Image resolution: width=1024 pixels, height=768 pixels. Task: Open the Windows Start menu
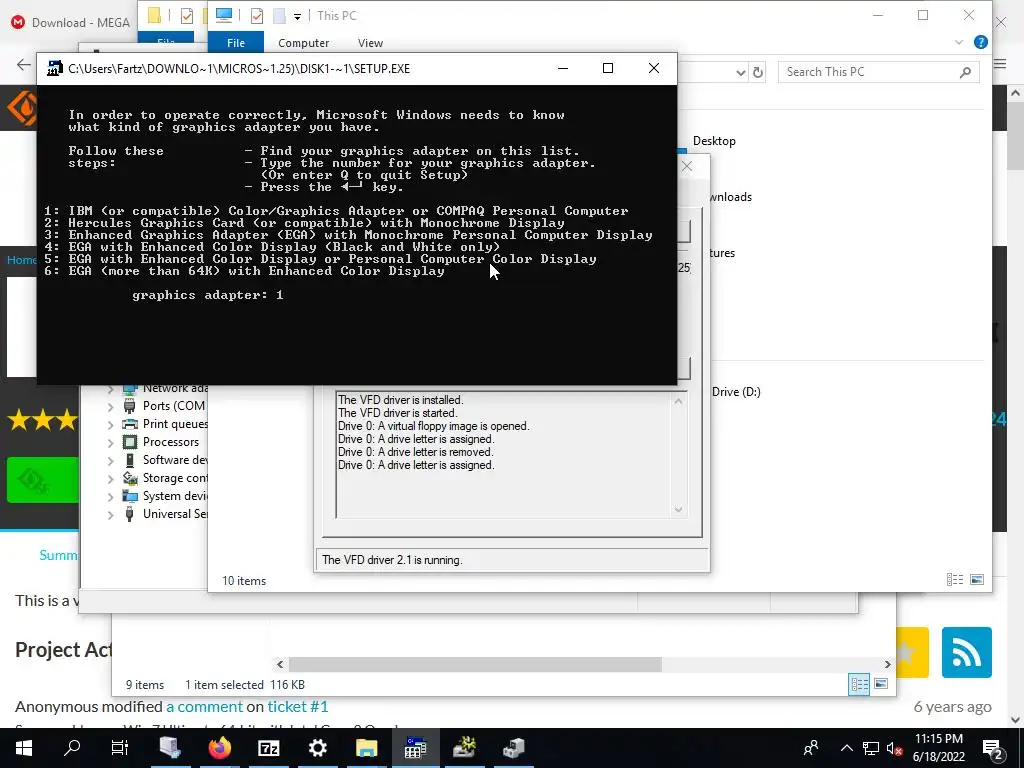click(x=24, y=748)
